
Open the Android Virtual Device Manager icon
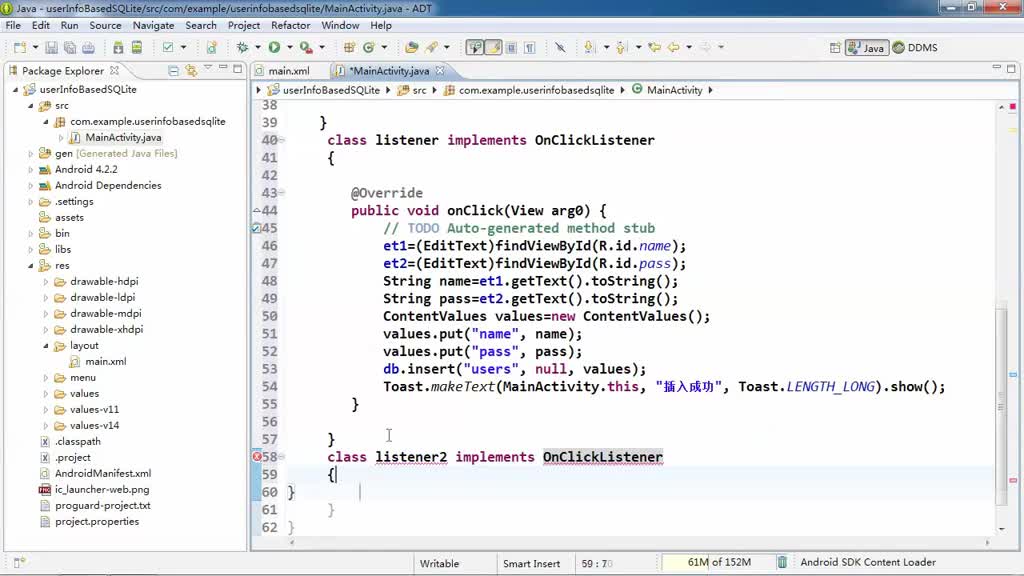[136, 48]
